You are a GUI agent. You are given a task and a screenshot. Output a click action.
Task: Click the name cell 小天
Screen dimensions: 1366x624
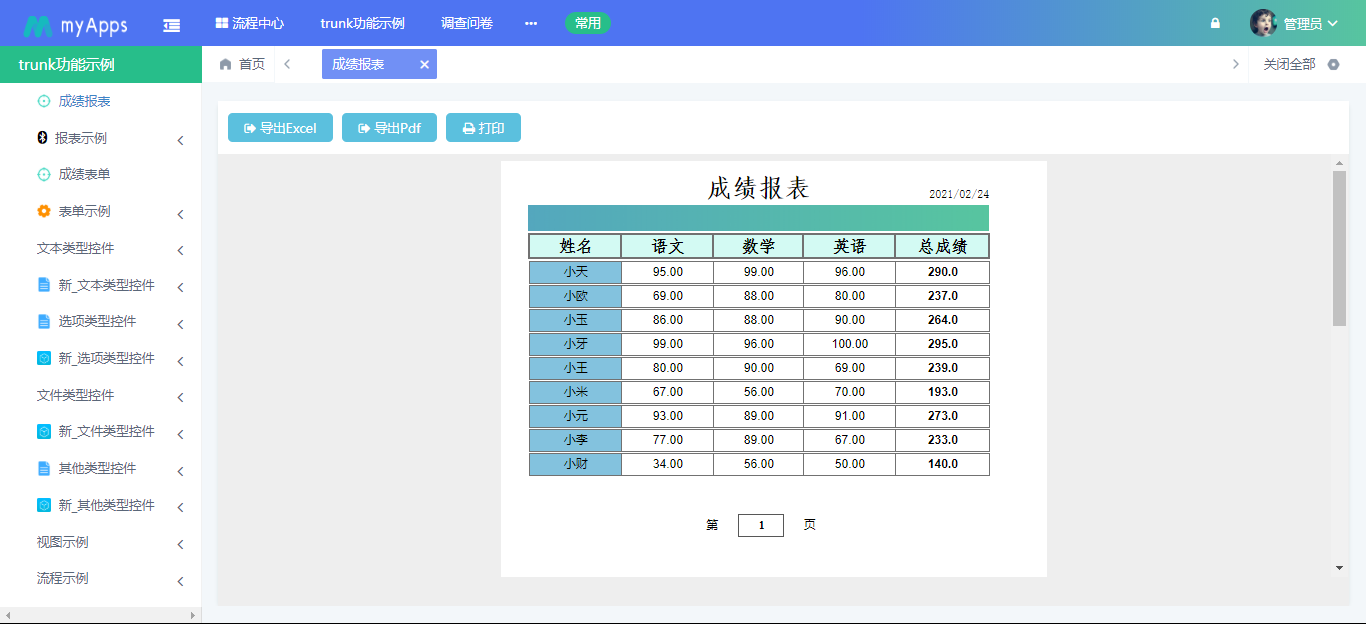tap(575, 272)
